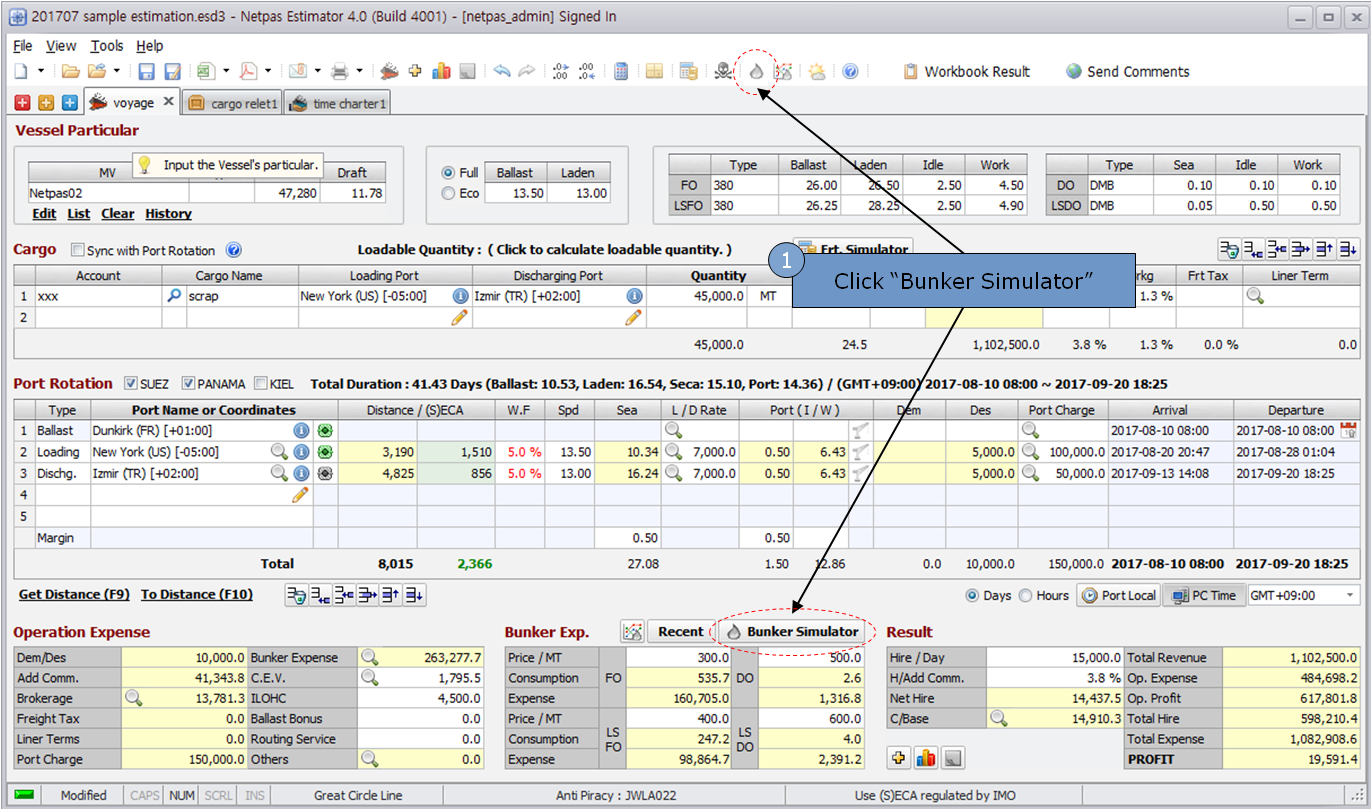
Task: Expand the Excel export dropdown arrow
Action: (226, 71)
